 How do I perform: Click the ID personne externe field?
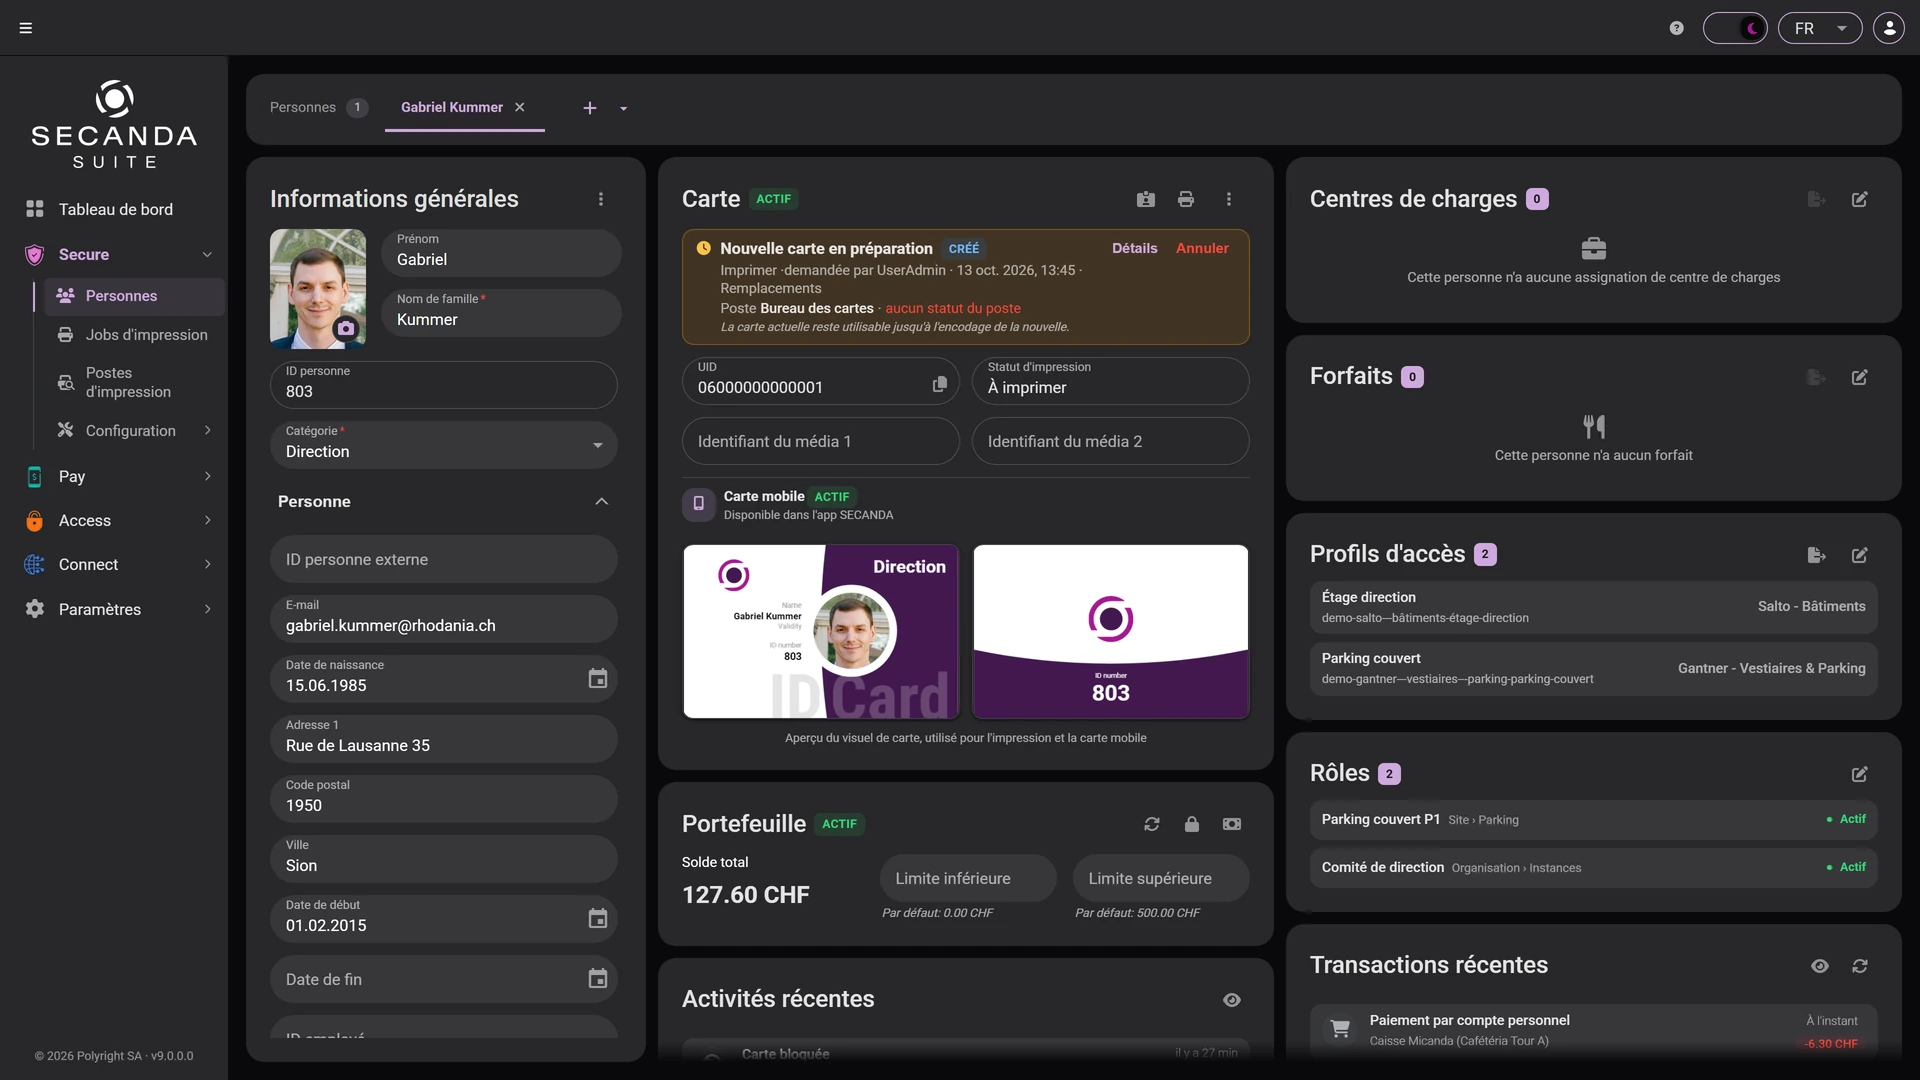(444, 559)
